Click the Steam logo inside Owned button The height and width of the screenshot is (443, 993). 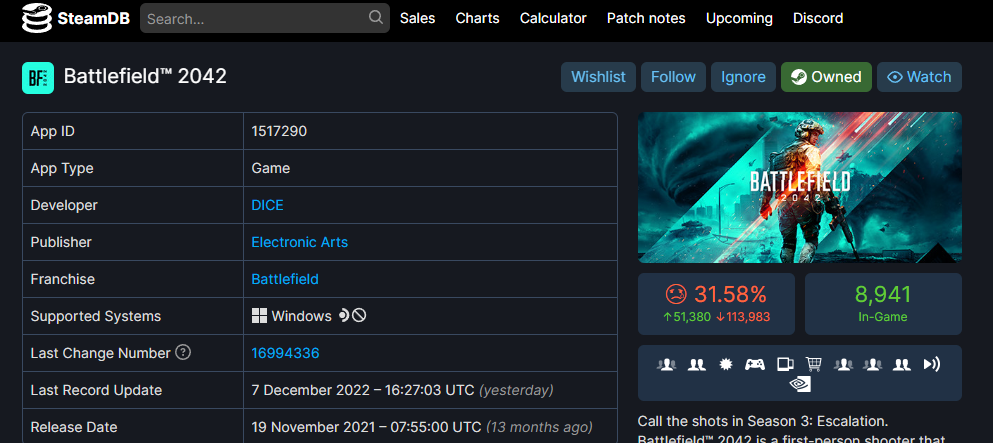click(x=799, y=77)
